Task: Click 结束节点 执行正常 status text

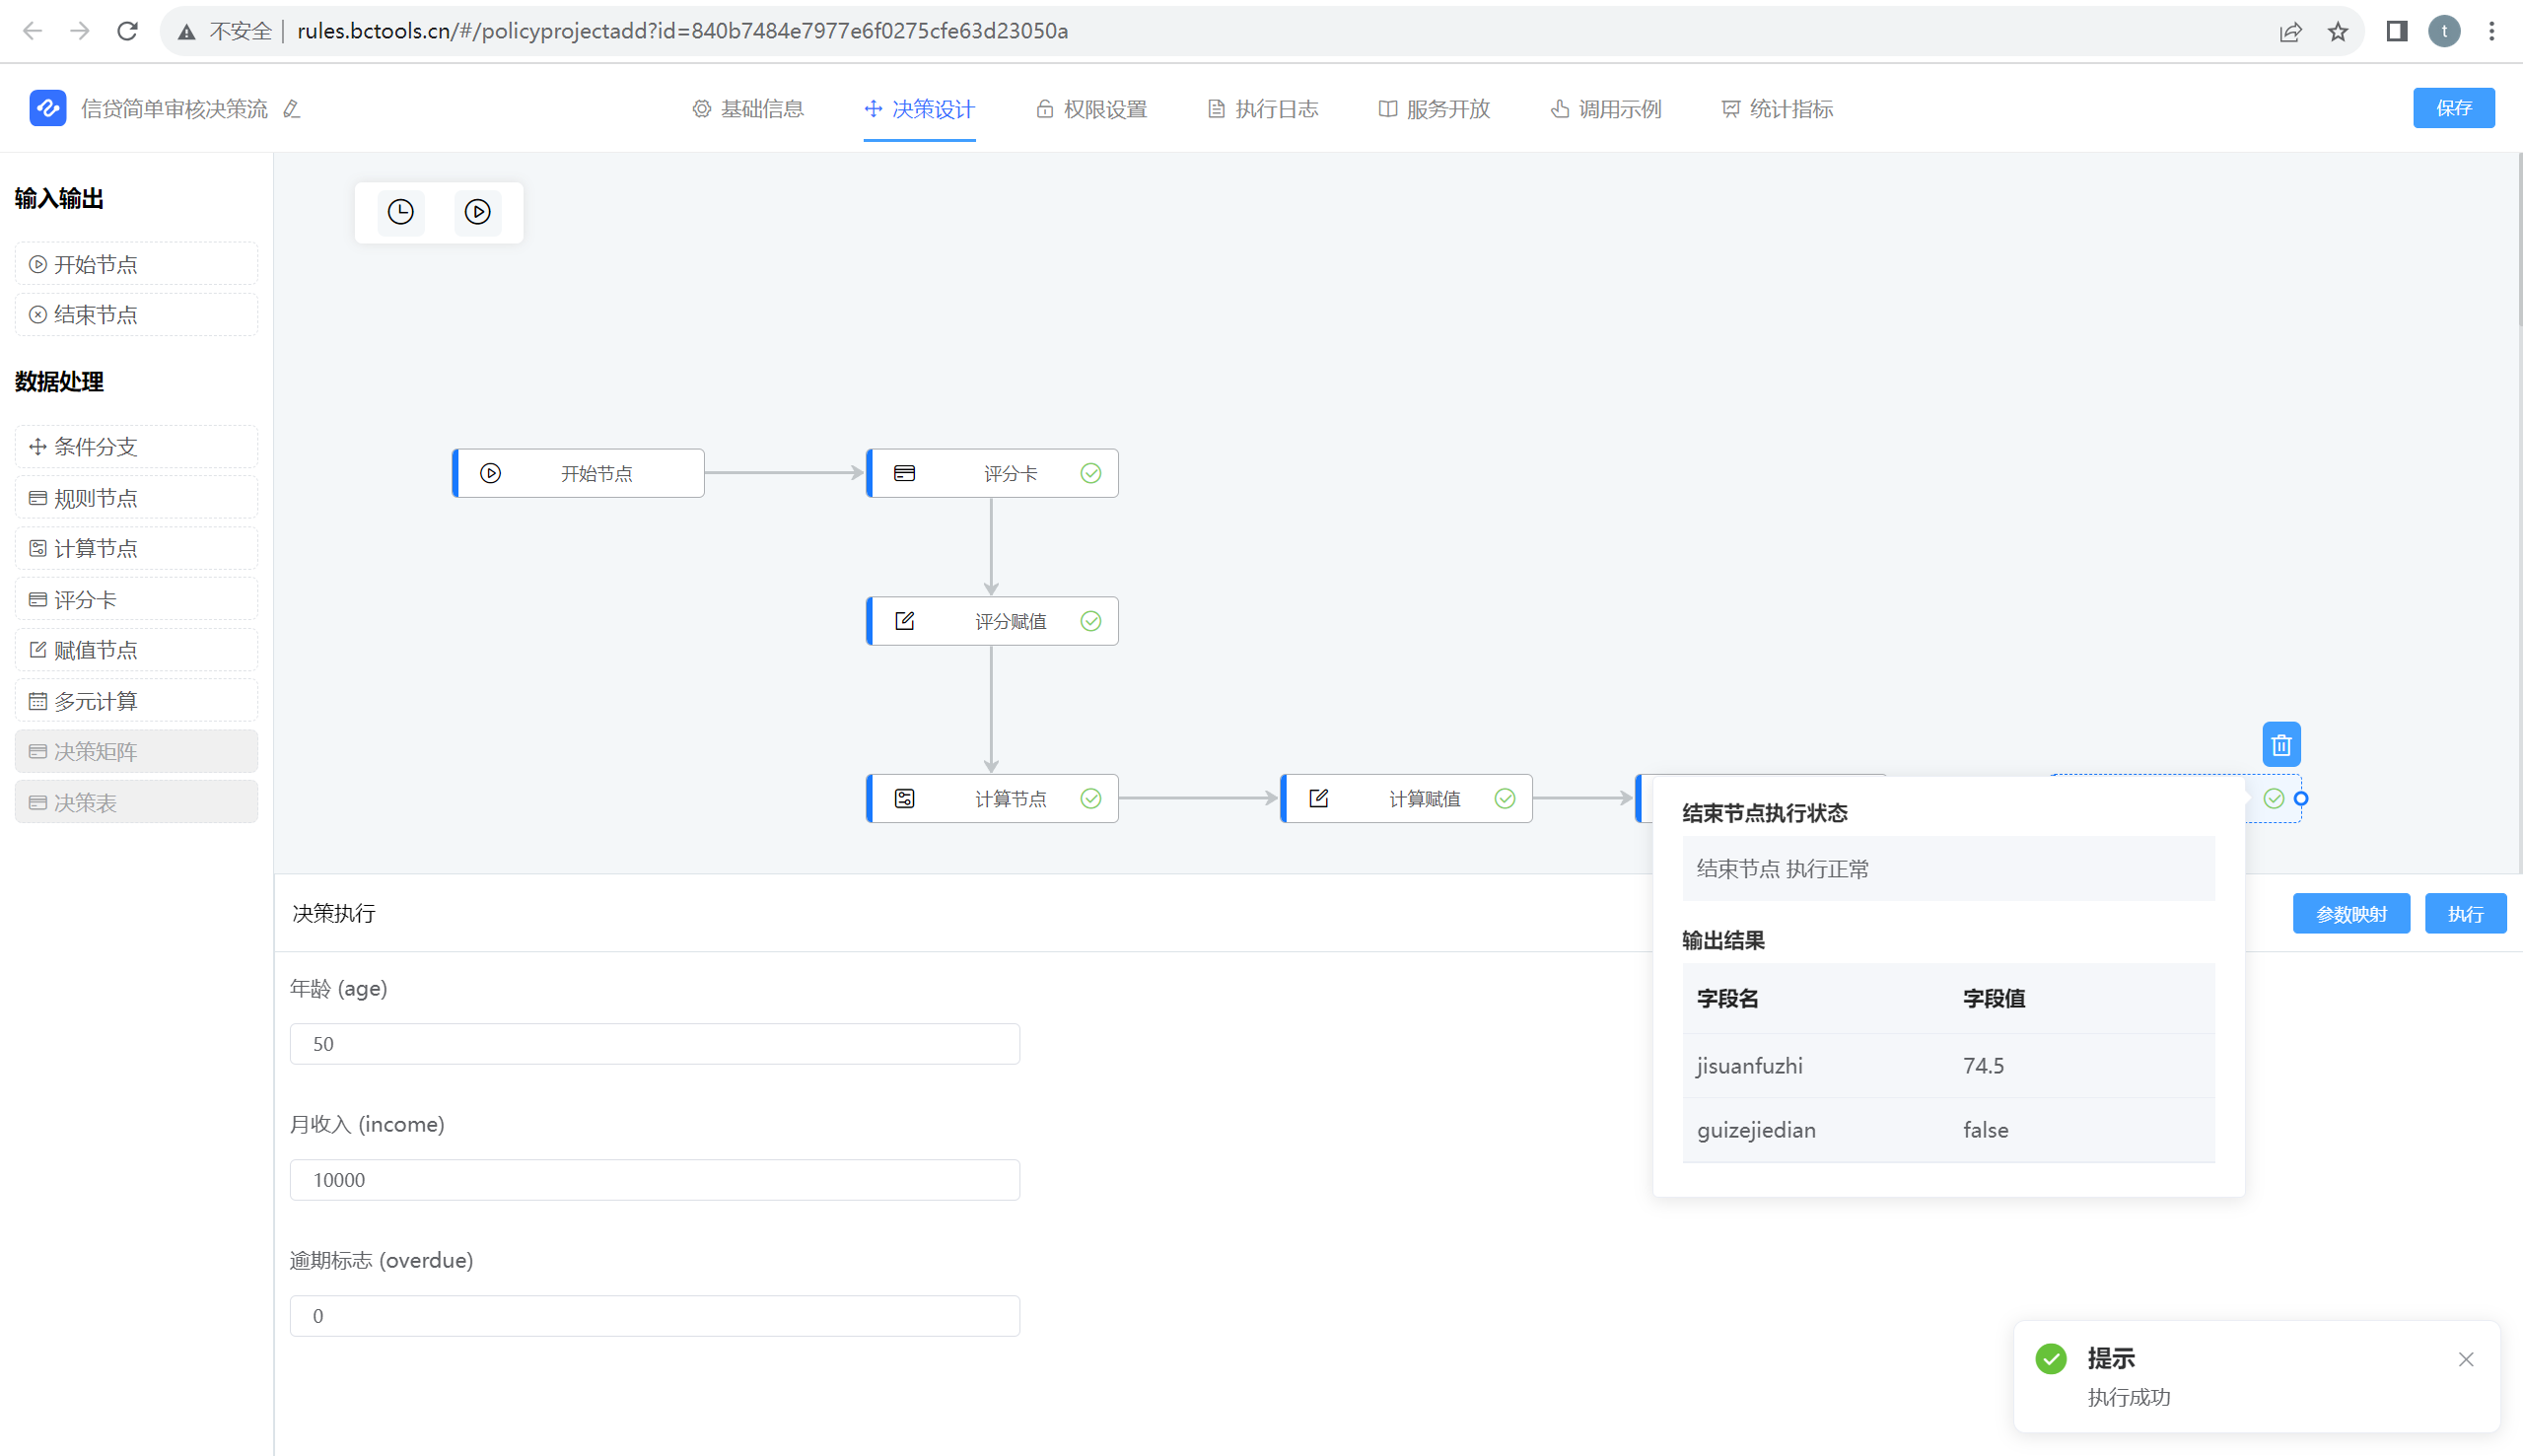Action: click(1783, 869)
